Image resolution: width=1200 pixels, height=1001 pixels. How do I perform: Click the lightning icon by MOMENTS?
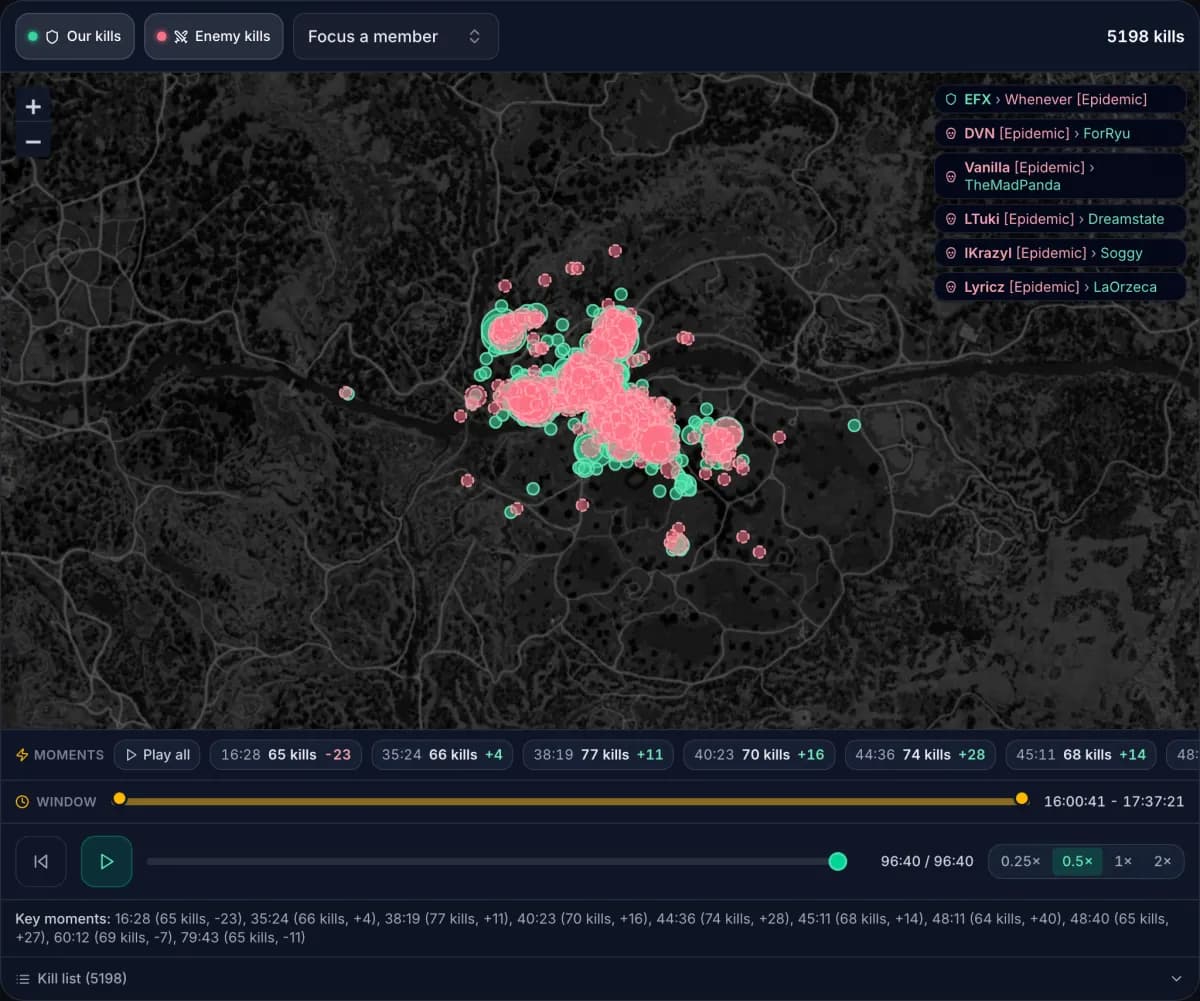(x=22, y=755)
